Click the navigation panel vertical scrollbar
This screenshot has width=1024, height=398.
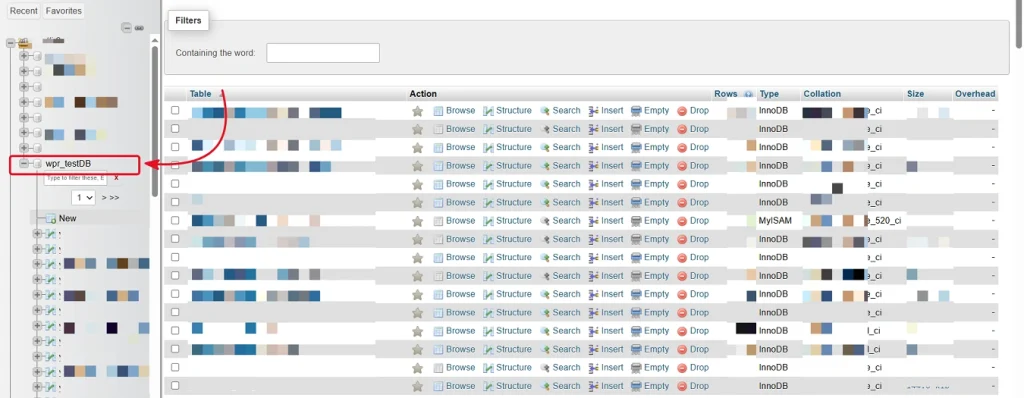click(155, 121)
